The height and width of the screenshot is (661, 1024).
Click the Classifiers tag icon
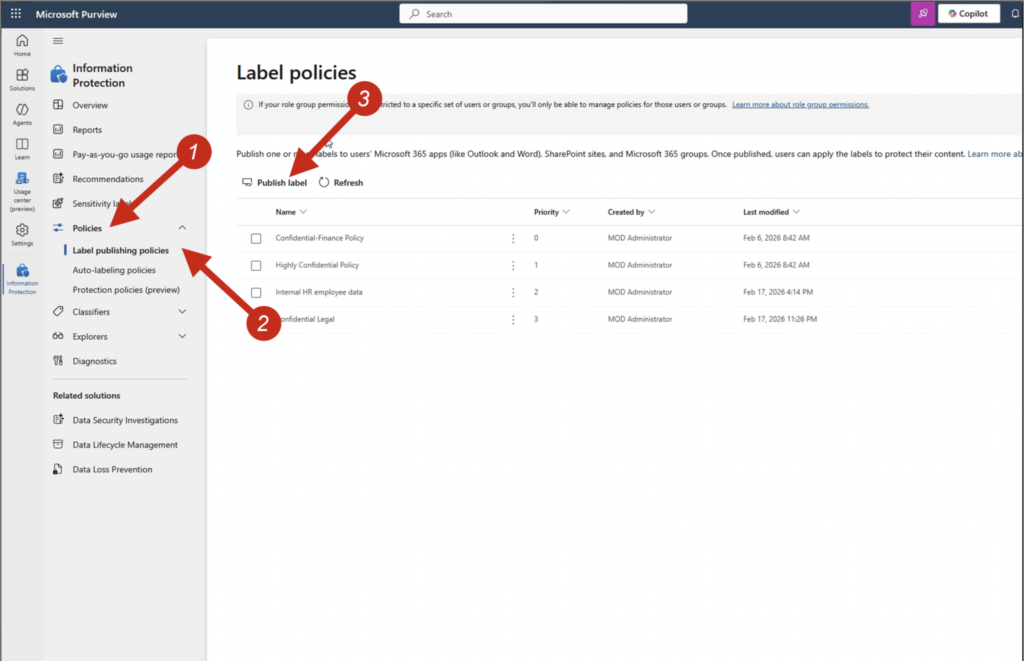click(58, 312)
